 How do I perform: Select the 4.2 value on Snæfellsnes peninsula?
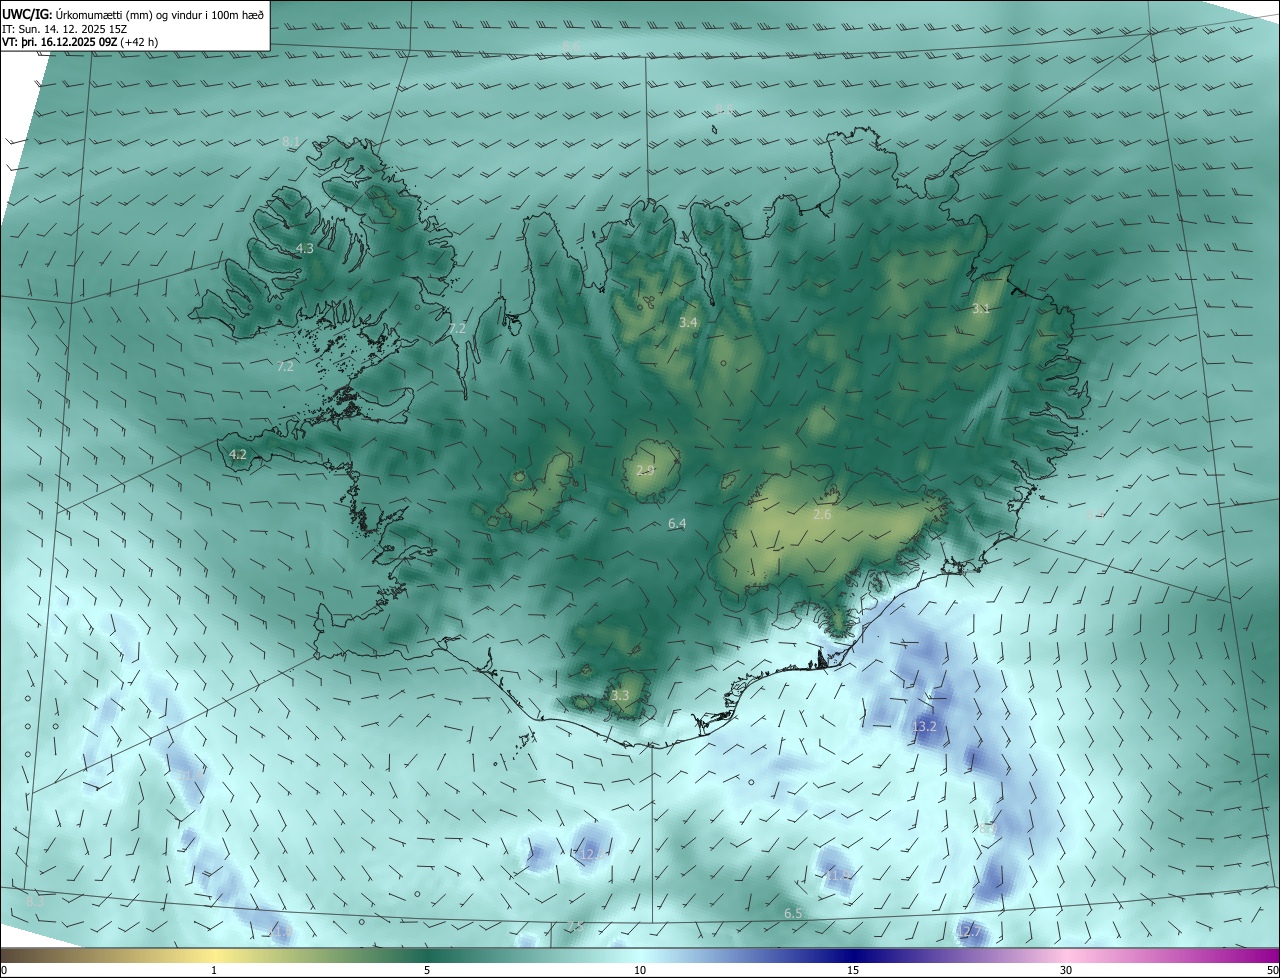point(238,454)
